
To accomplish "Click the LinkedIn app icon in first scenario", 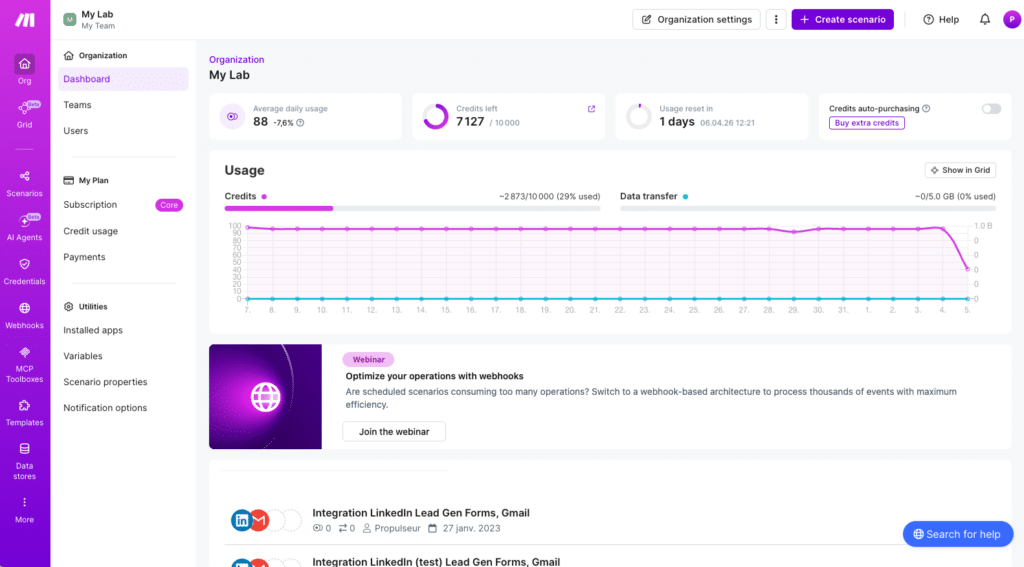I will point(242,520).
